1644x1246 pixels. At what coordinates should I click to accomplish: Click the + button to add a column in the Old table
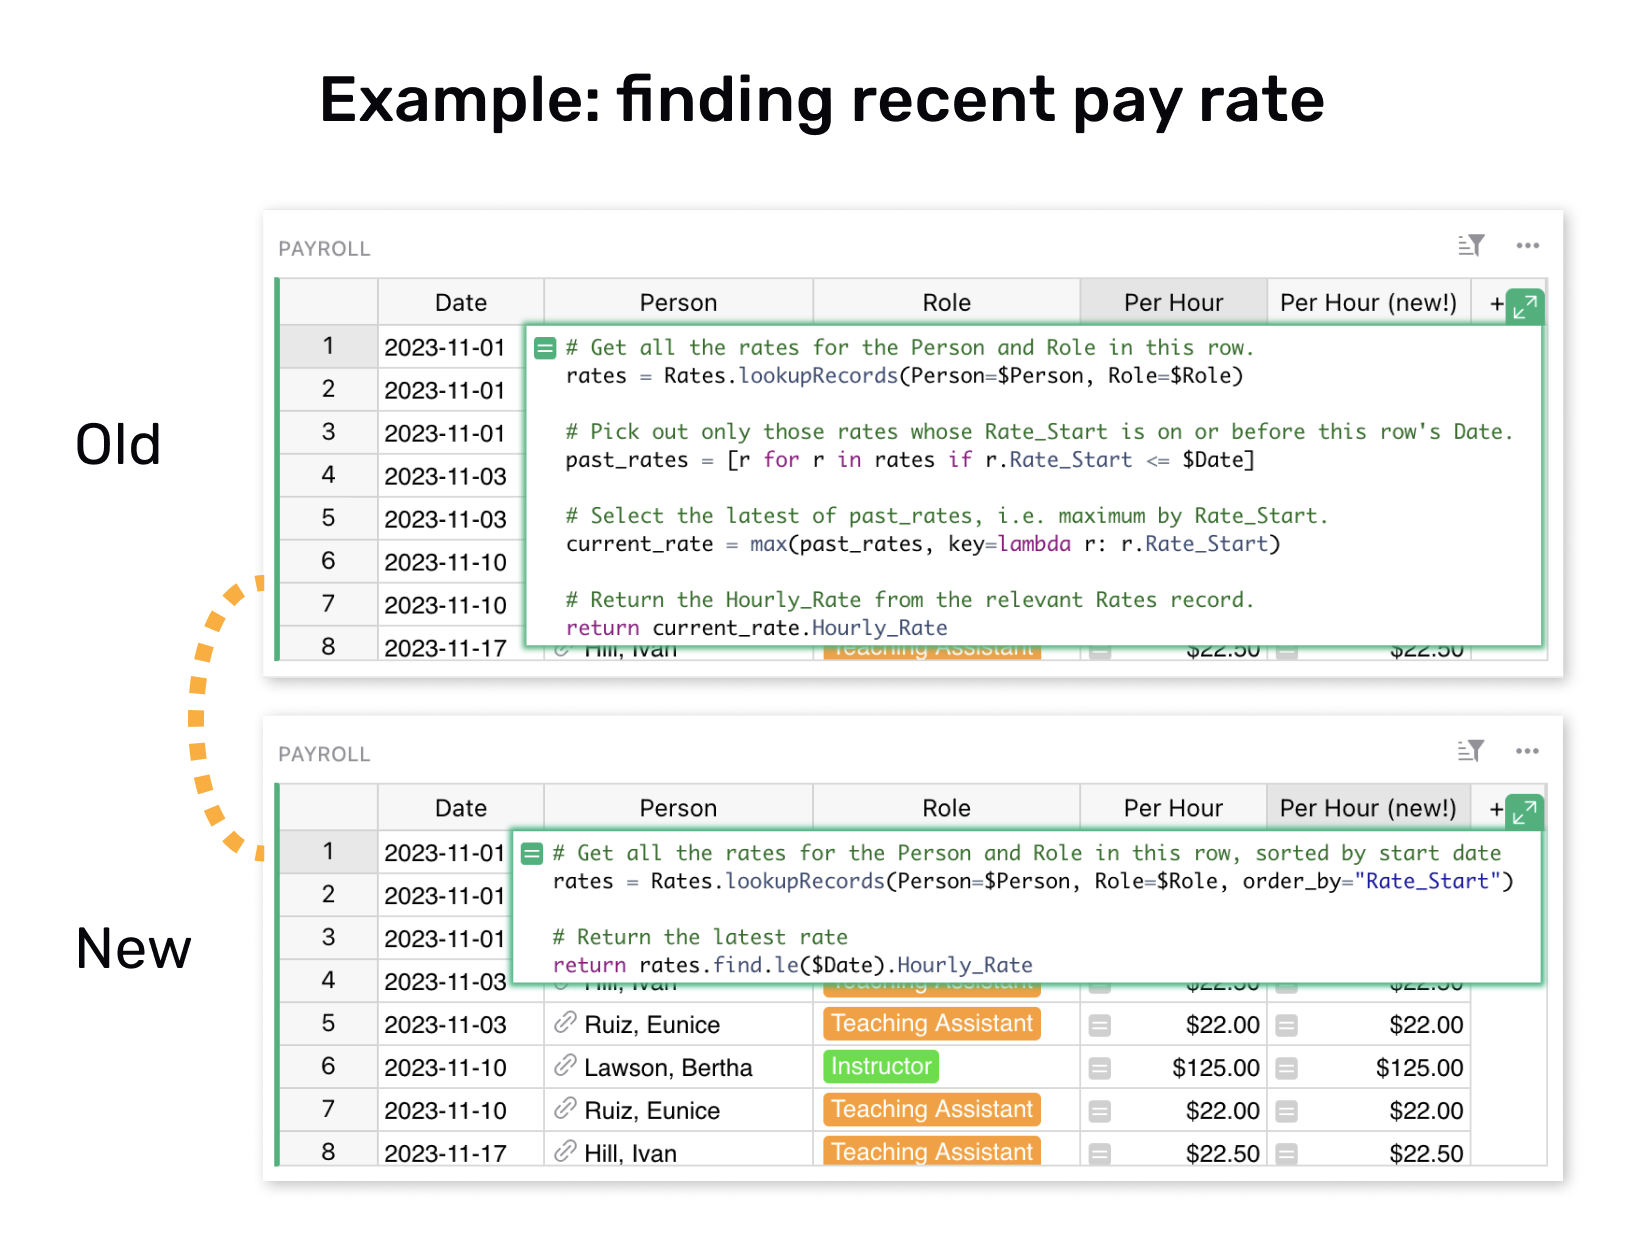coord(1495,305)
